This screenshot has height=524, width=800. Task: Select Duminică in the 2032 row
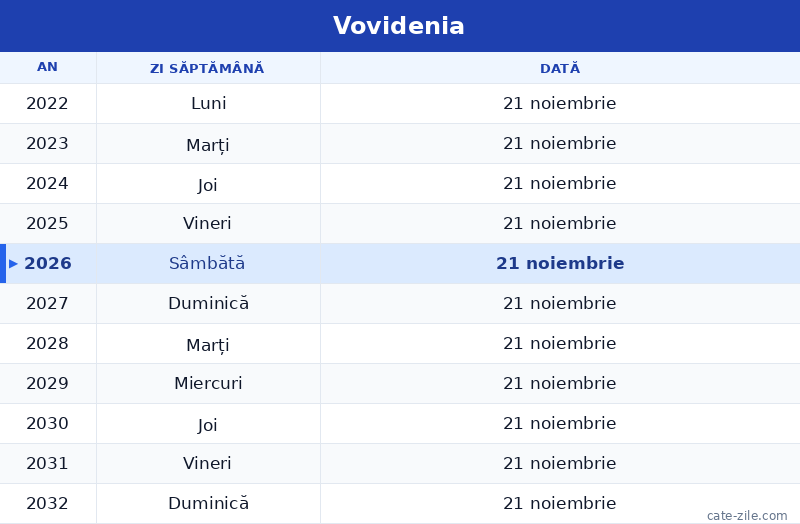(208, 503)
